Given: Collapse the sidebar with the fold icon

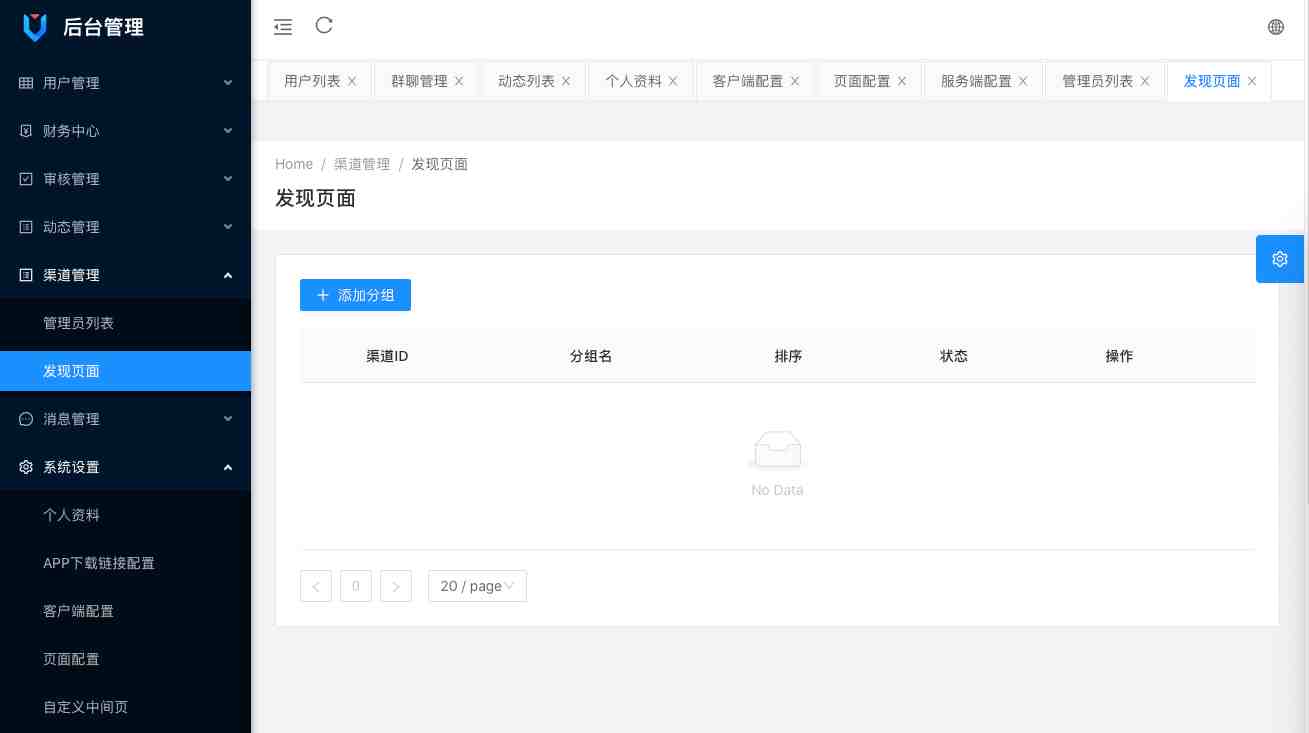Looking at the screenshot, I should click(x=283, y=27).
